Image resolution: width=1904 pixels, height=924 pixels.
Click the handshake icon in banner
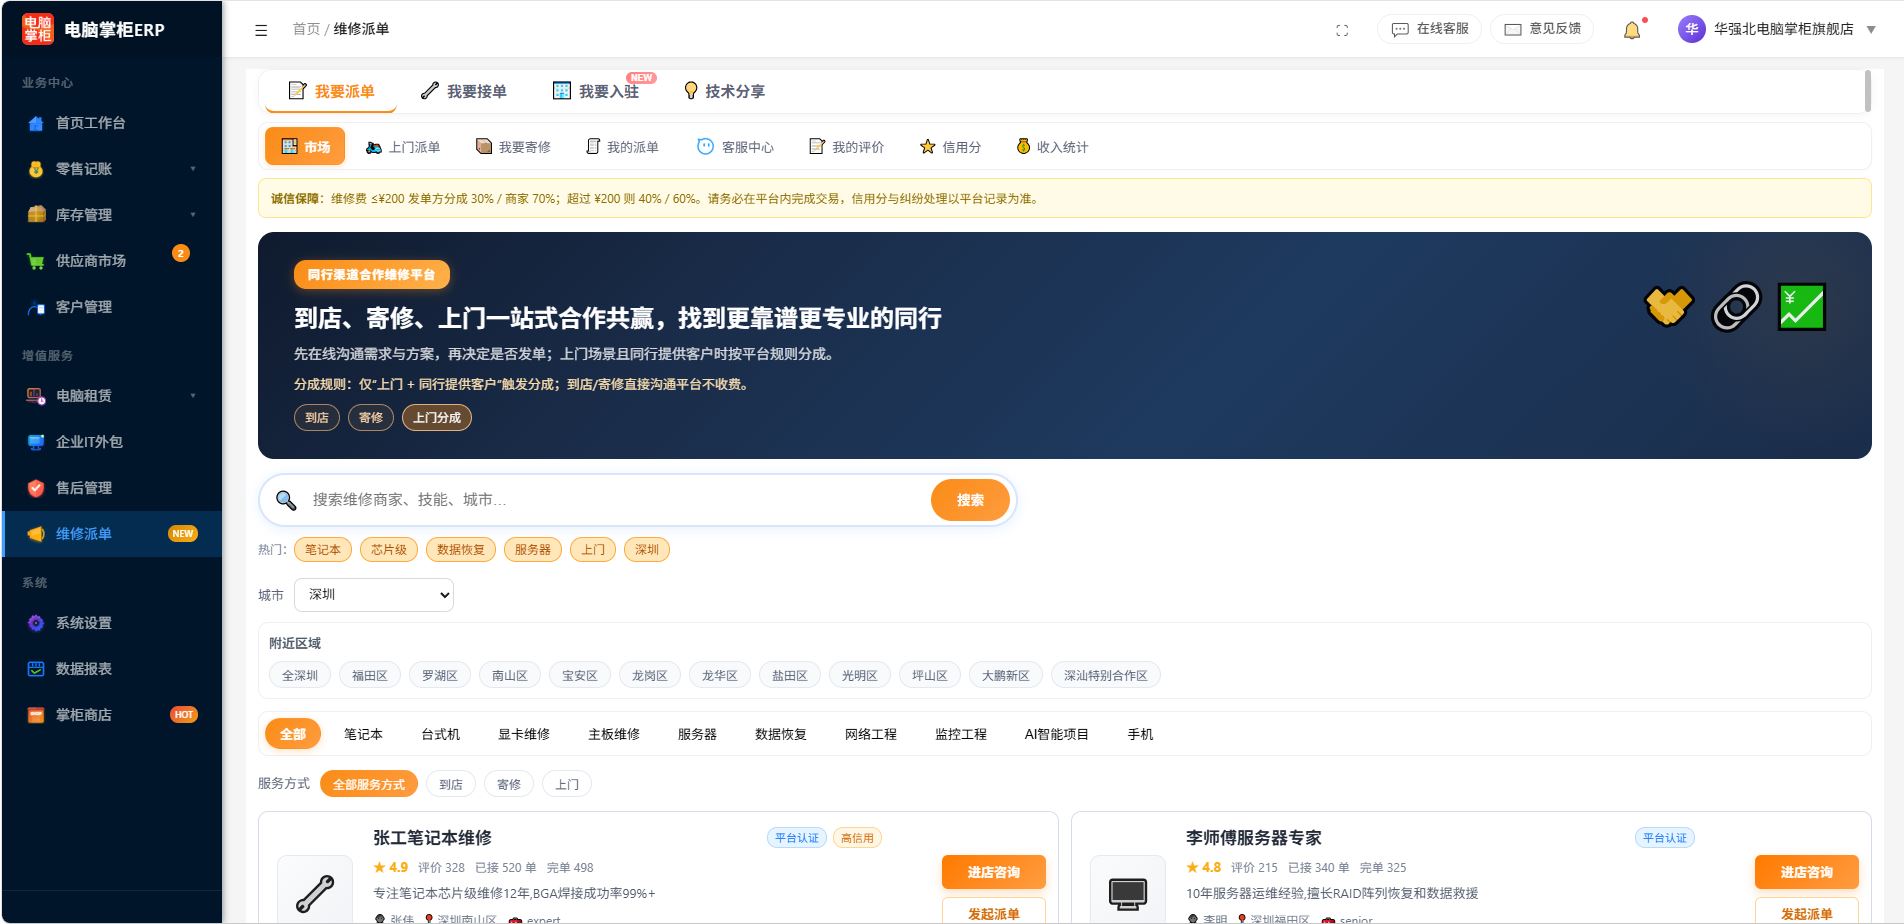coord(1669,306)
